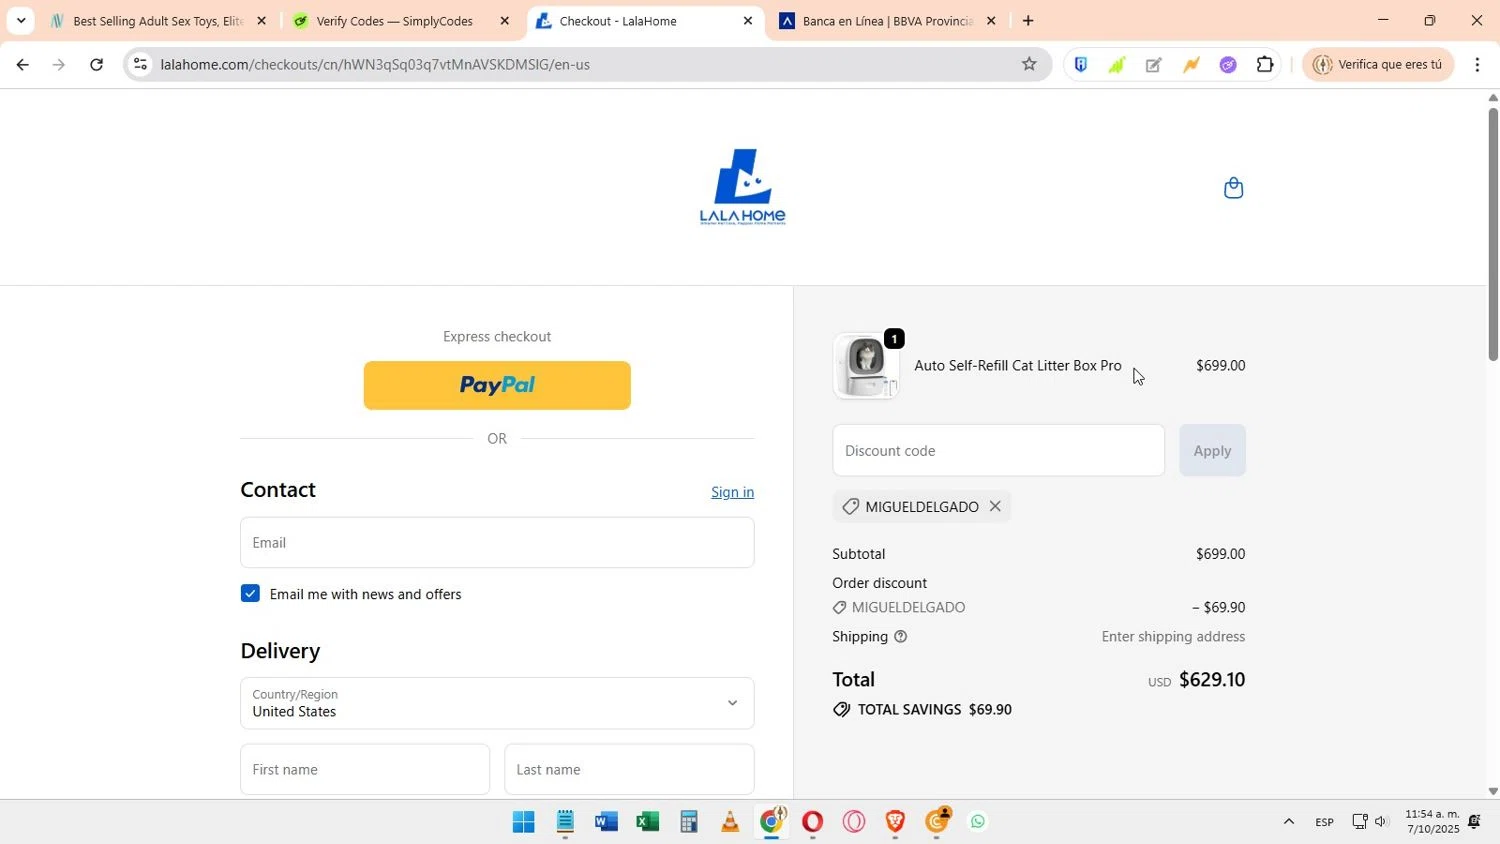
Task: Click the Apply discount button
Action: 1212,450
